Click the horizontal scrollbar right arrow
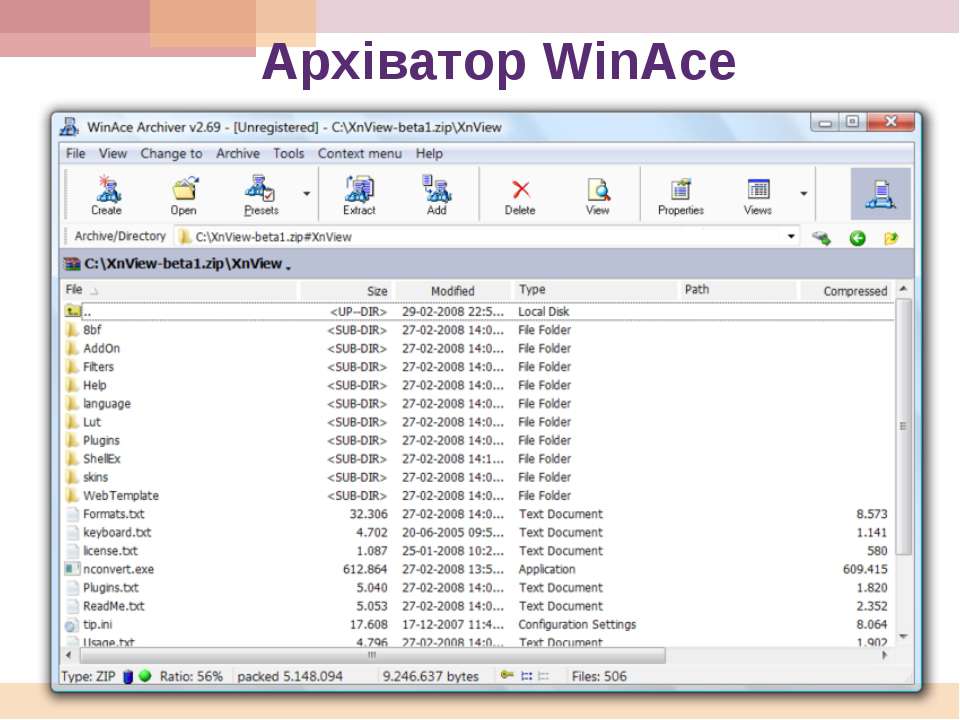Screen dimensions: 960x720 (x=885, y=655)
